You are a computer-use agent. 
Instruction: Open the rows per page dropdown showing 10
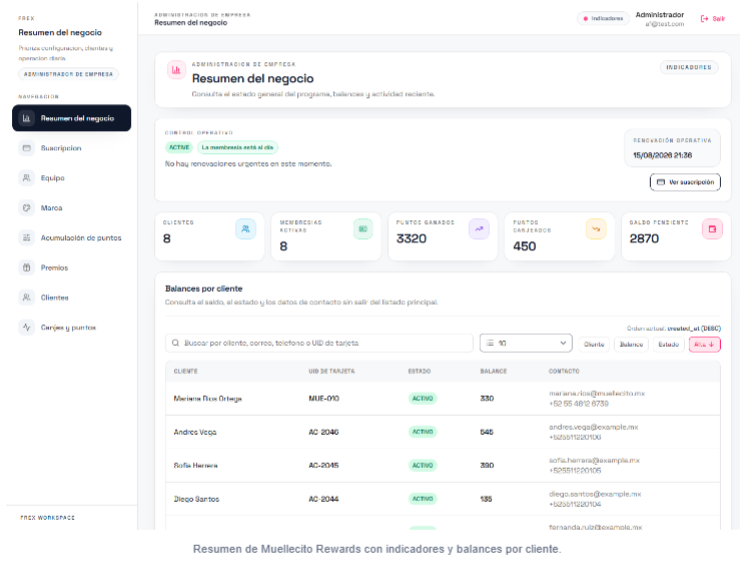[526, 343]
